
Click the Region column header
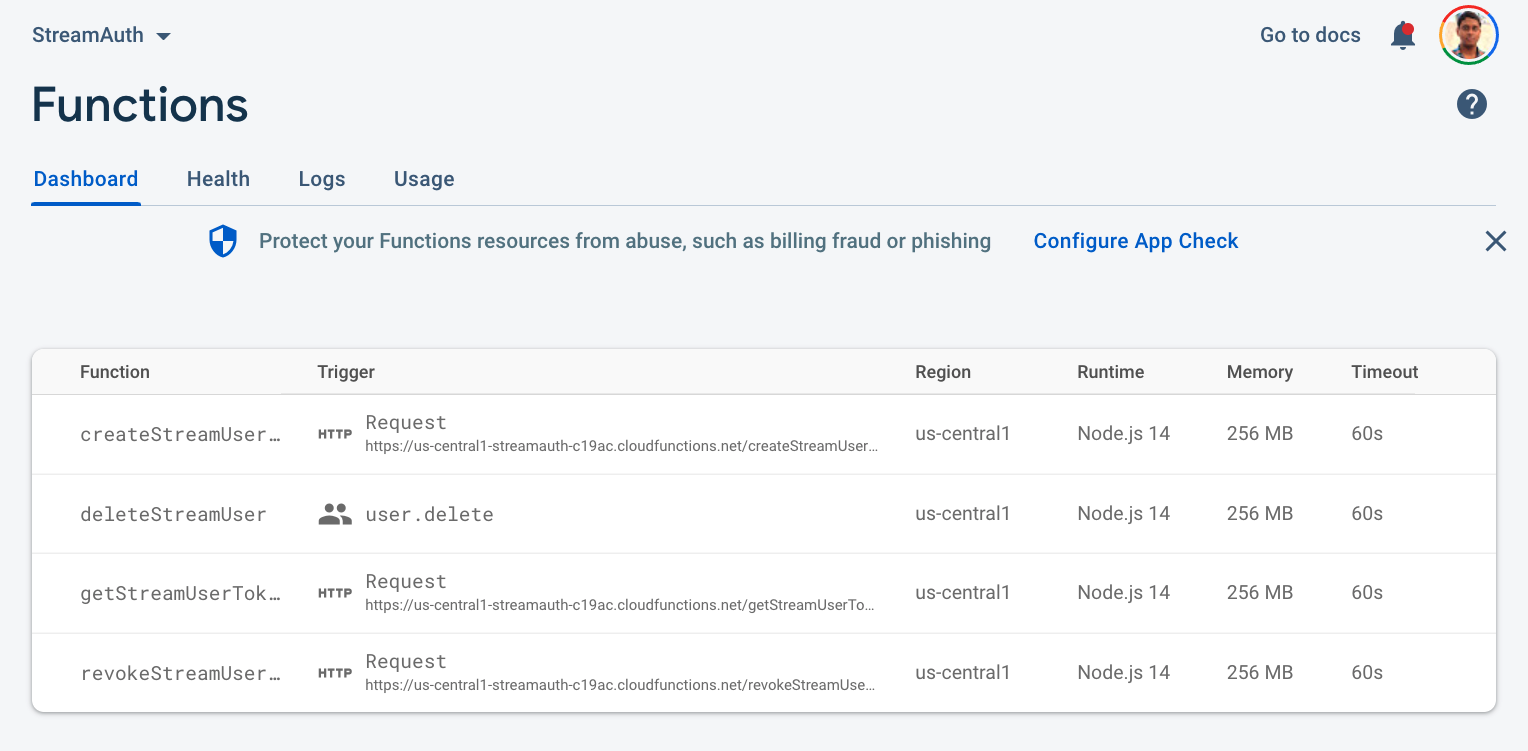pos(943,372)
